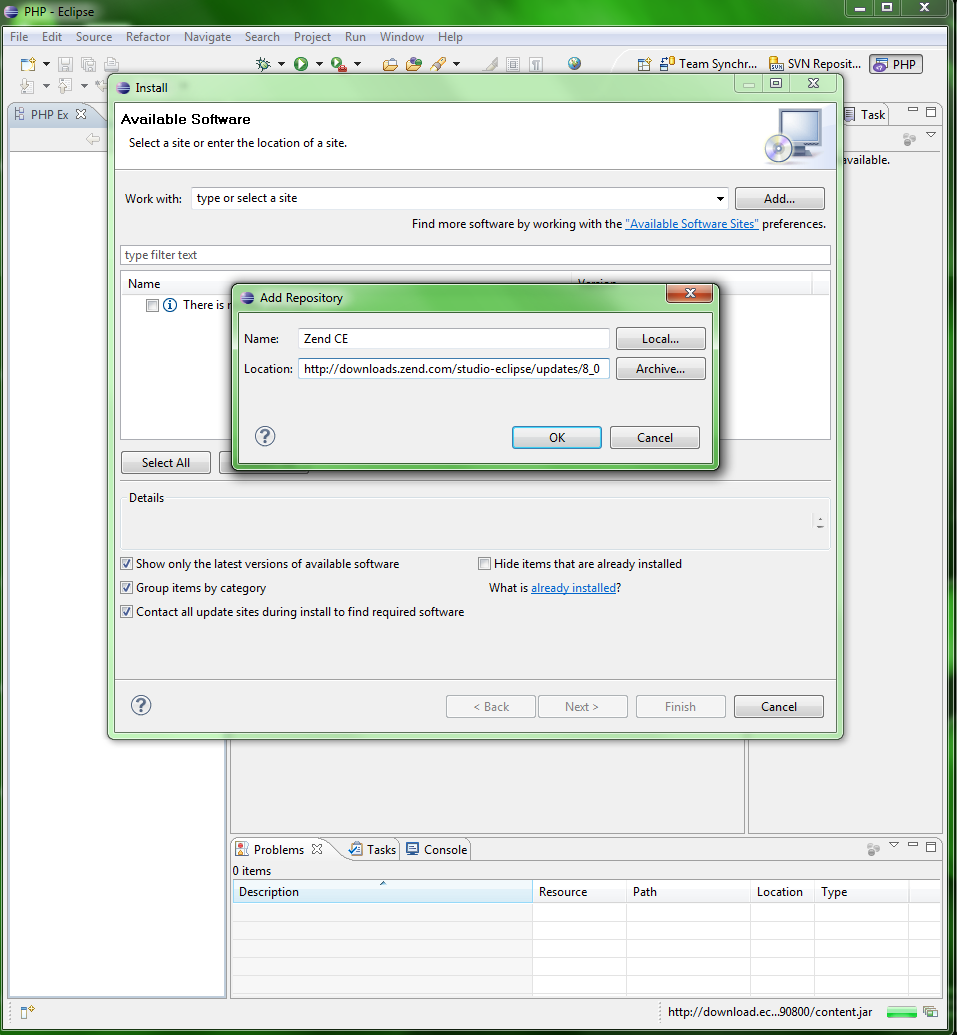Click the Open Task folder icon
This screenshot has height=1035, width=957.
pos(414,64)
